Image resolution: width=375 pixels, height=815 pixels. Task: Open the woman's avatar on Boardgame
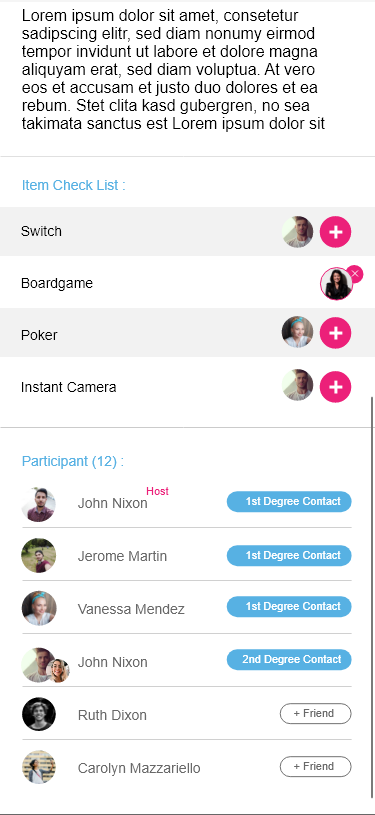(337, 284)
